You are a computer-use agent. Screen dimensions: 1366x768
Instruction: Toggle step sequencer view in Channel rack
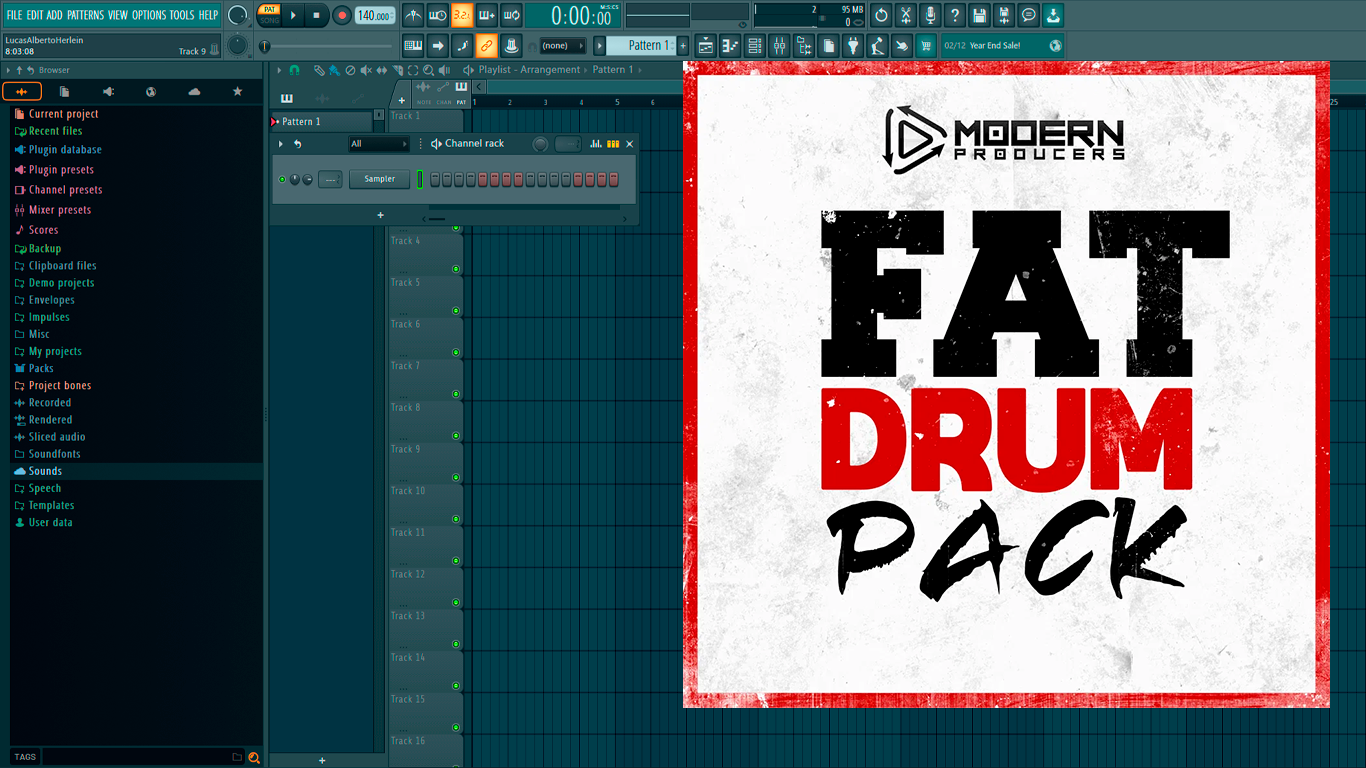coord(613,144)
